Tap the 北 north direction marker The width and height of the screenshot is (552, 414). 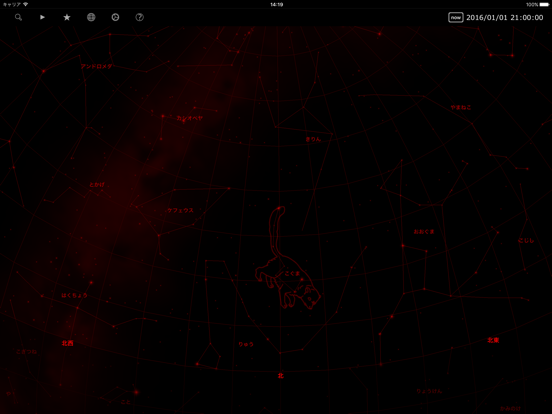[x=281, y=376]
